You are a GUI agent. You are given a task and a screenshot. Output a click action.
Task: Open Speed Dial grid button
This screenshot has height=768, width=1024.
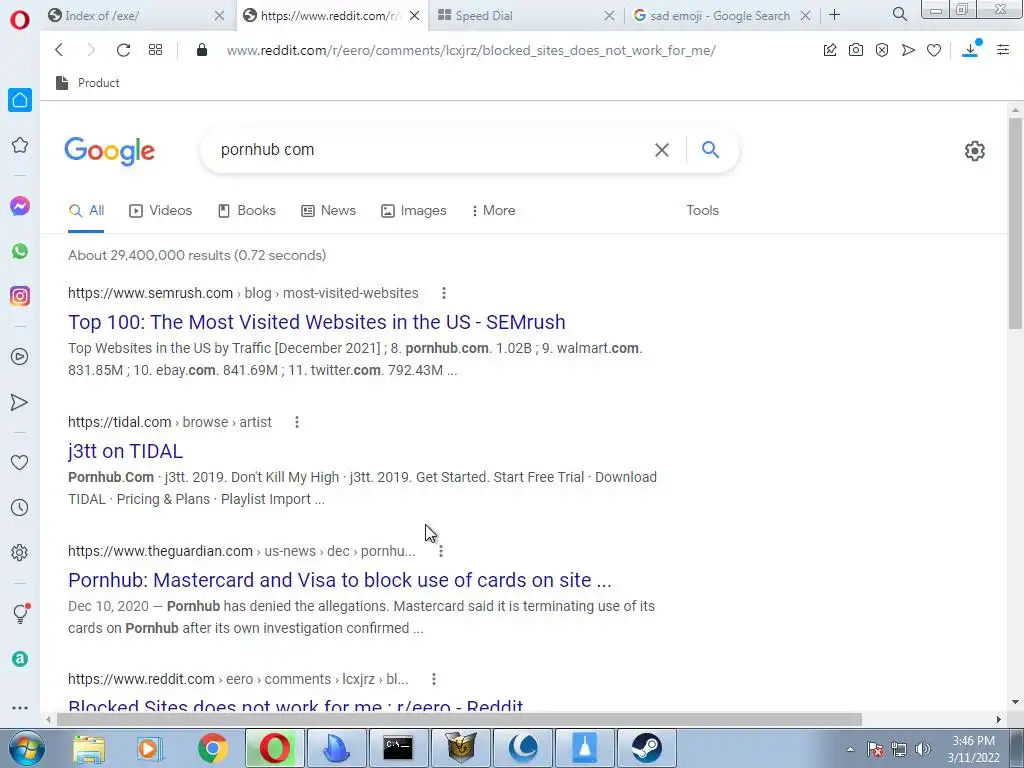155,50
